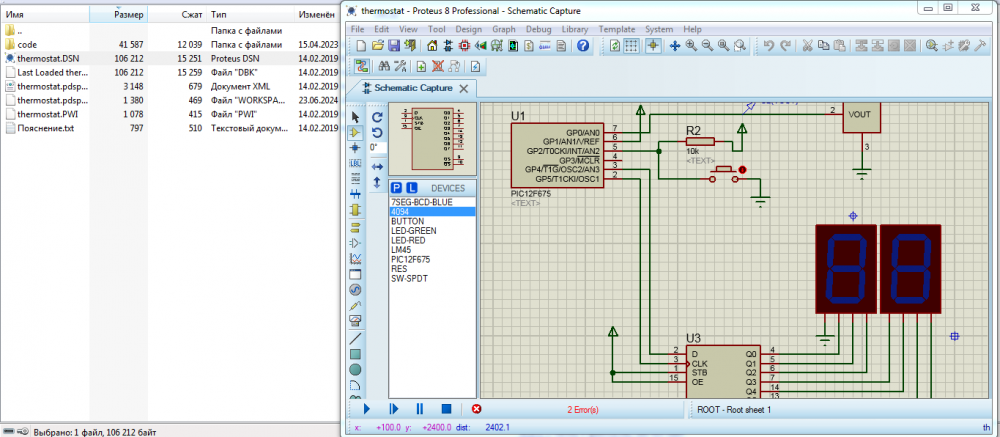The image size is (1000, 437).
Task: Click the Rotate Clockwise icon
Action: pyautogui.click(x=377, y=117)
